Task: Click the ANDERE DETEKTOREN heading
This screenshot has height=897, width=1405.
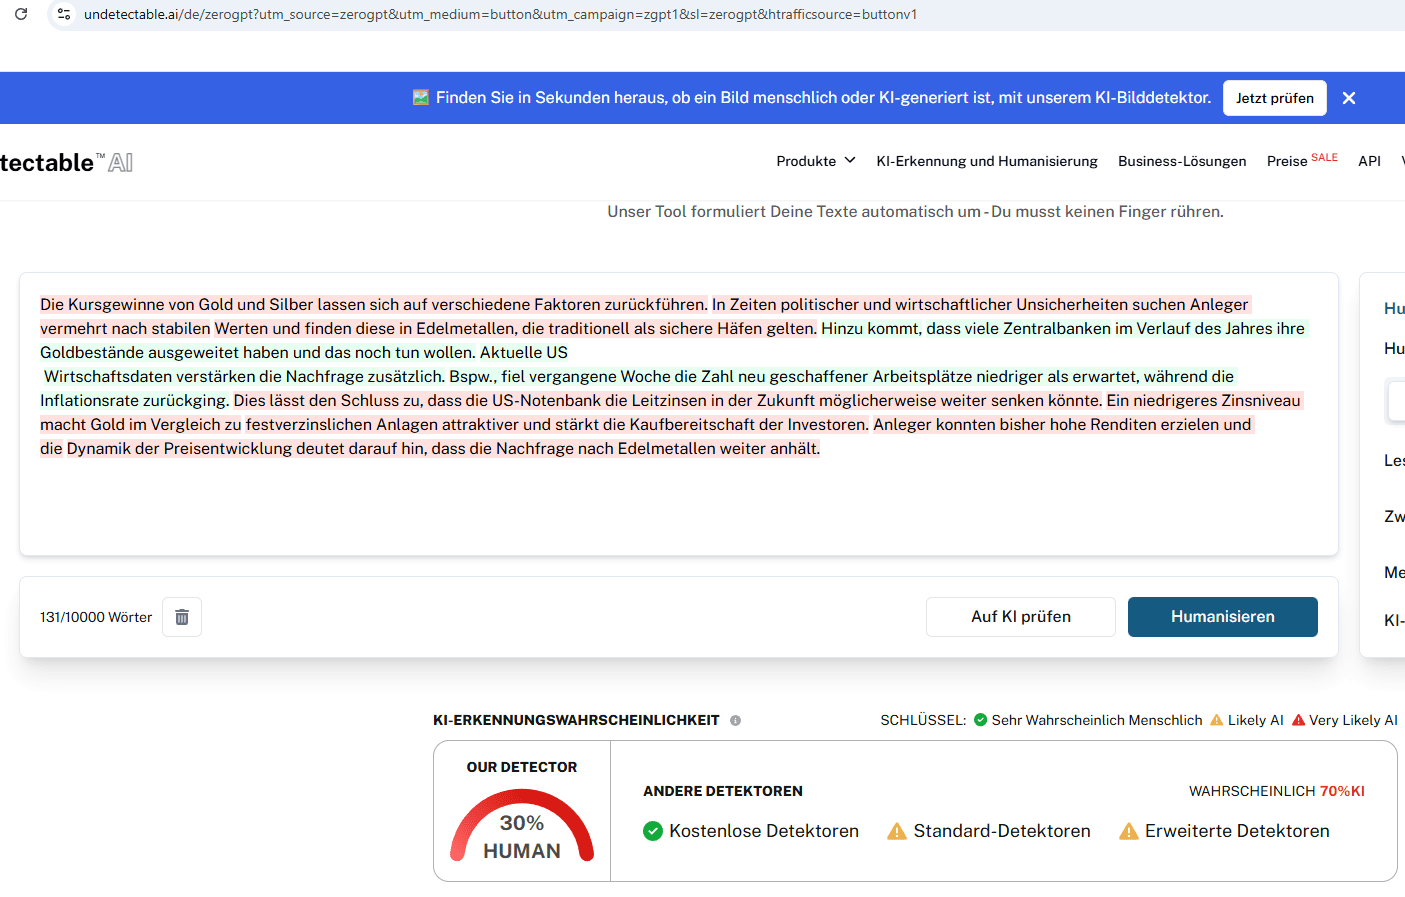Action: click(723, 791)
